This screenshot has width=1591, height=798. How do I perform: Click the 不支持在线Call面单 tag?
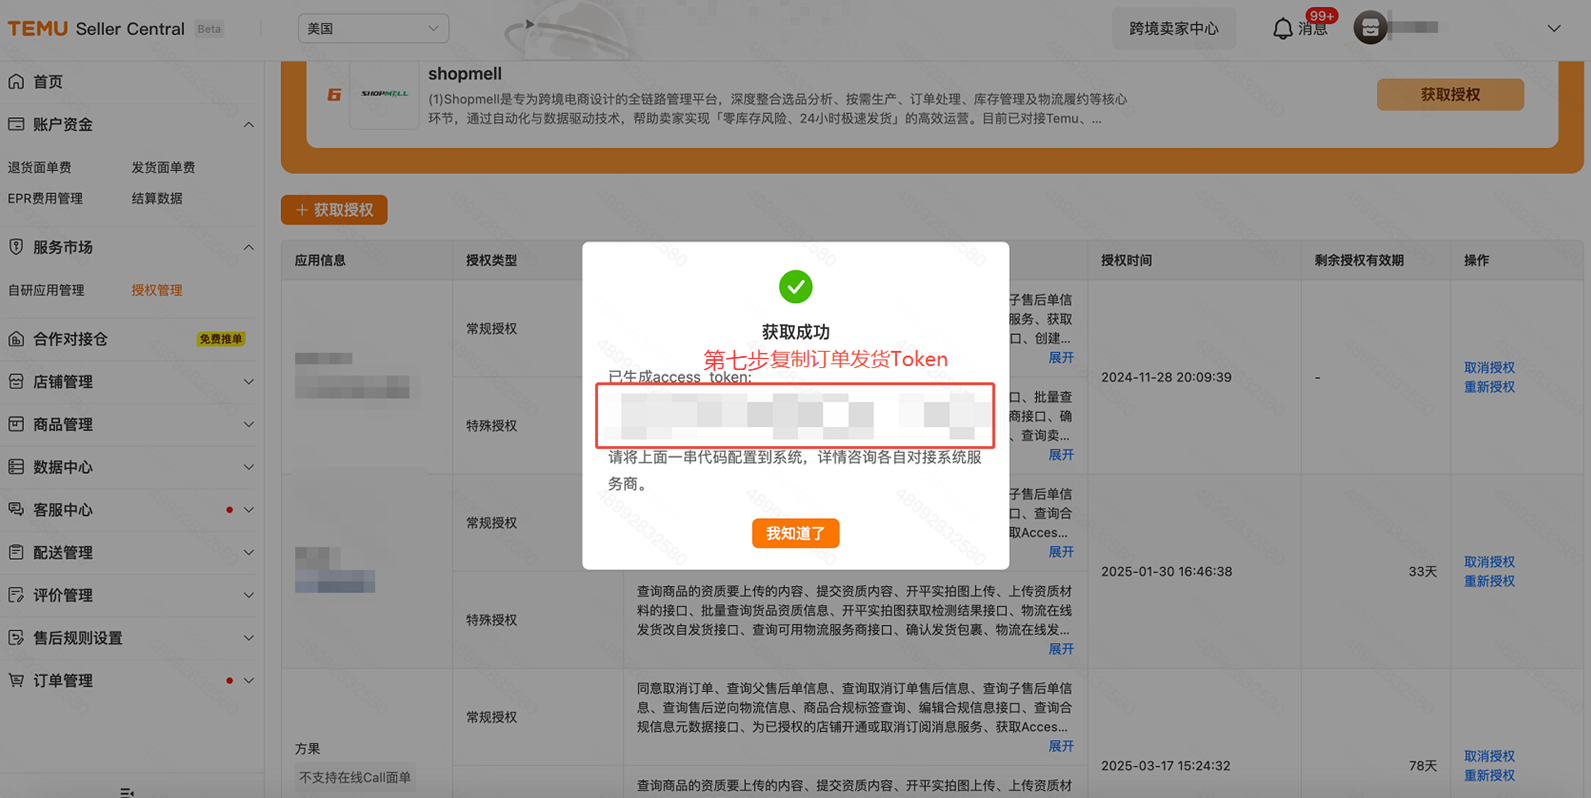click(355, 777)
